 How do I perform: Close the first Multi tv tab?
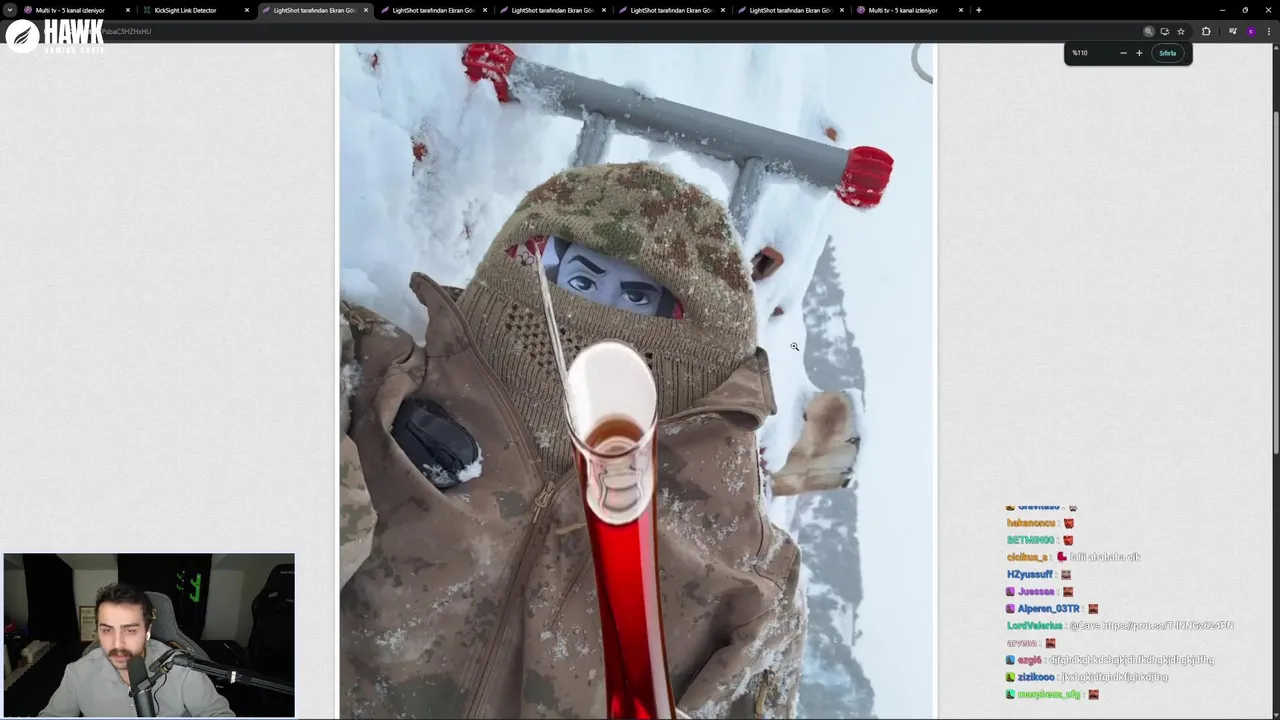[128, 10]
